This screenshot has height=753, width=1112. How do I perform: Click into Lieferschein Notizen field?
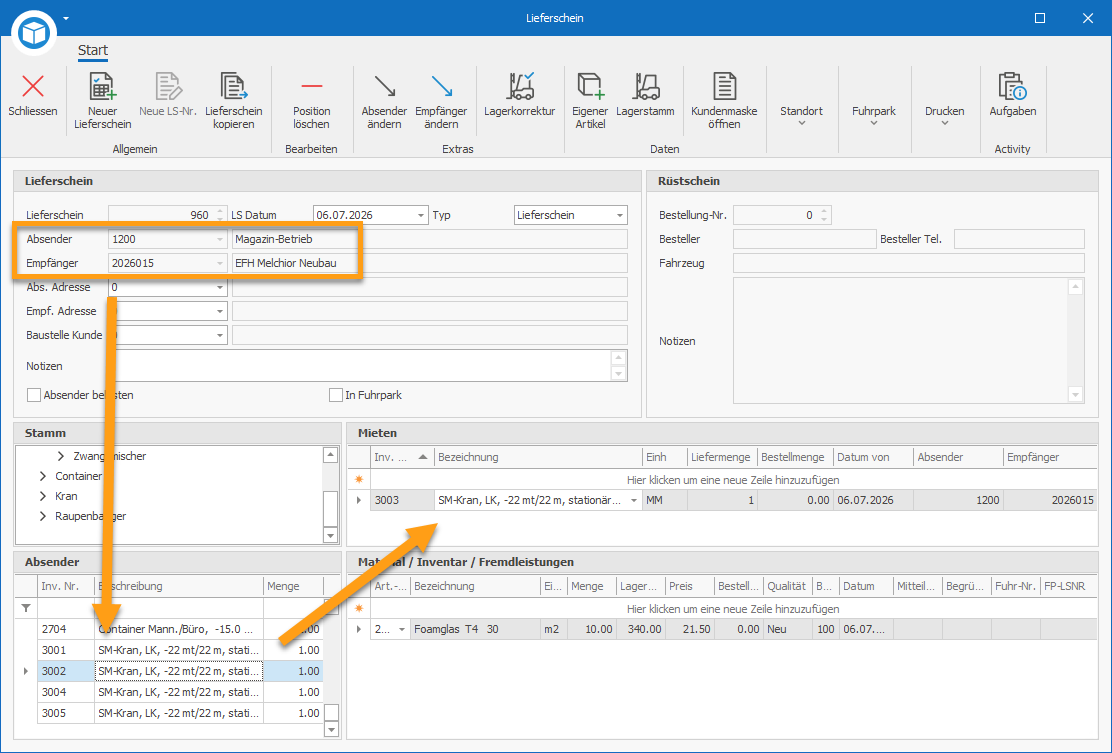[362, 366]
